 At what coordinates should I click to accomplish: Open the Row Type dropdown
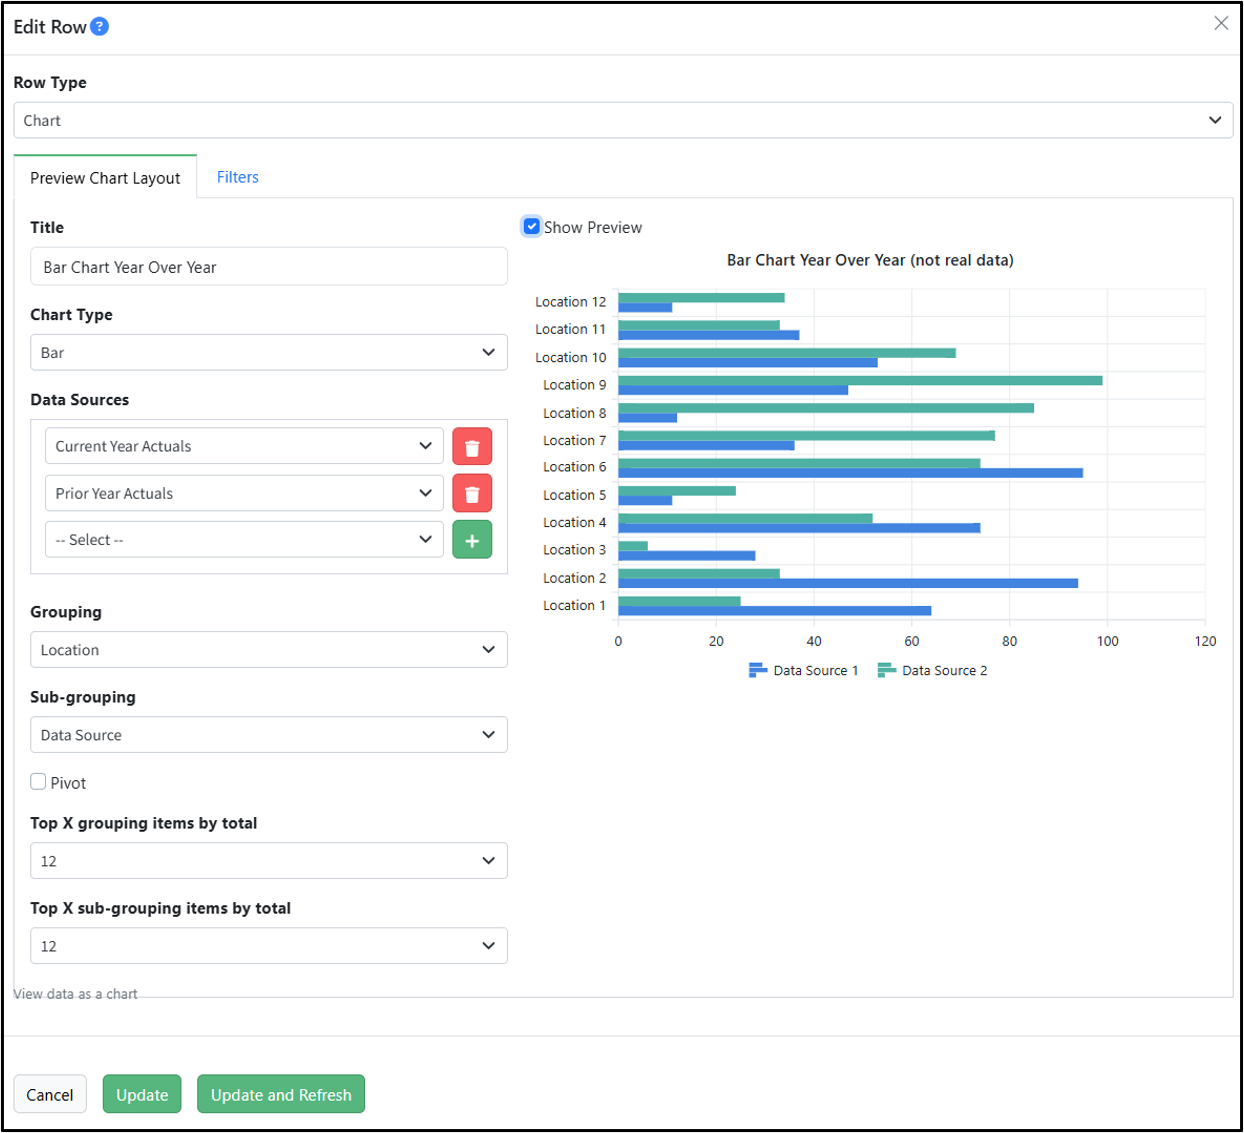point(623,120)
